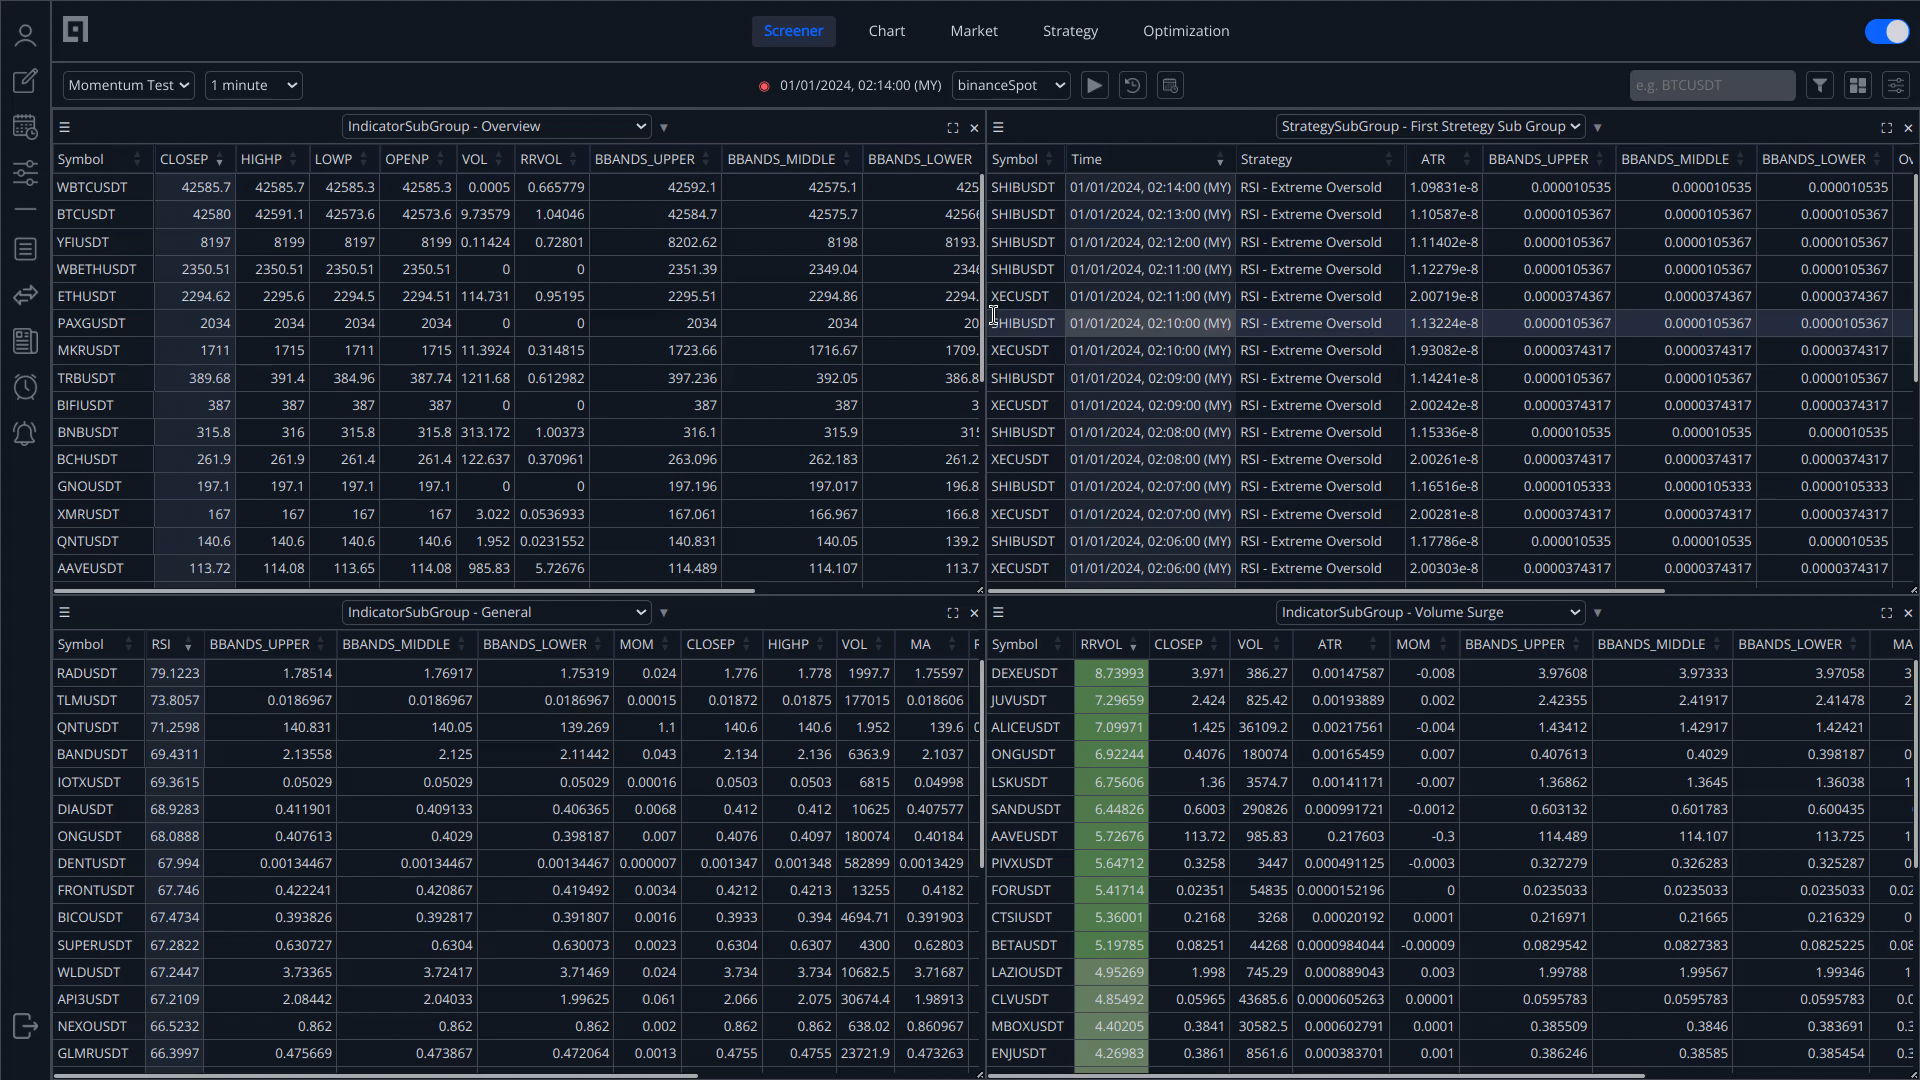
Task: Click the filter funnel icon
Action: [1820, 86]
